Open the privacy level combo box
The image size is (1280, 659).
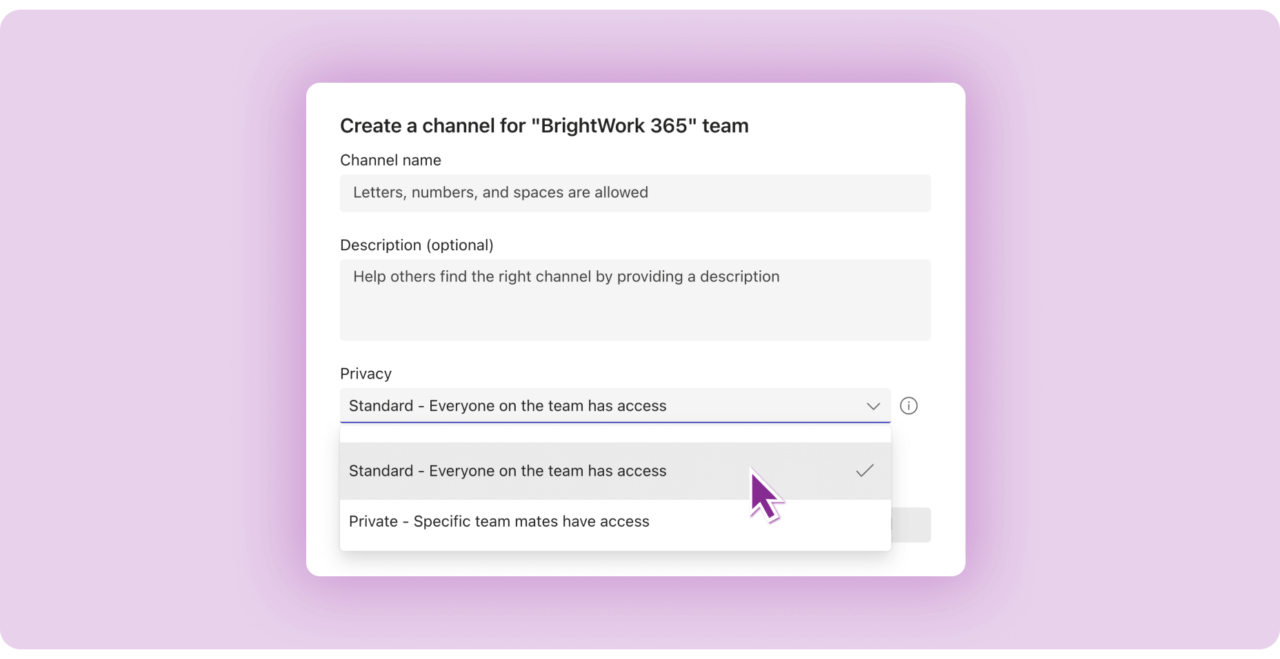(x=615, y=406)
